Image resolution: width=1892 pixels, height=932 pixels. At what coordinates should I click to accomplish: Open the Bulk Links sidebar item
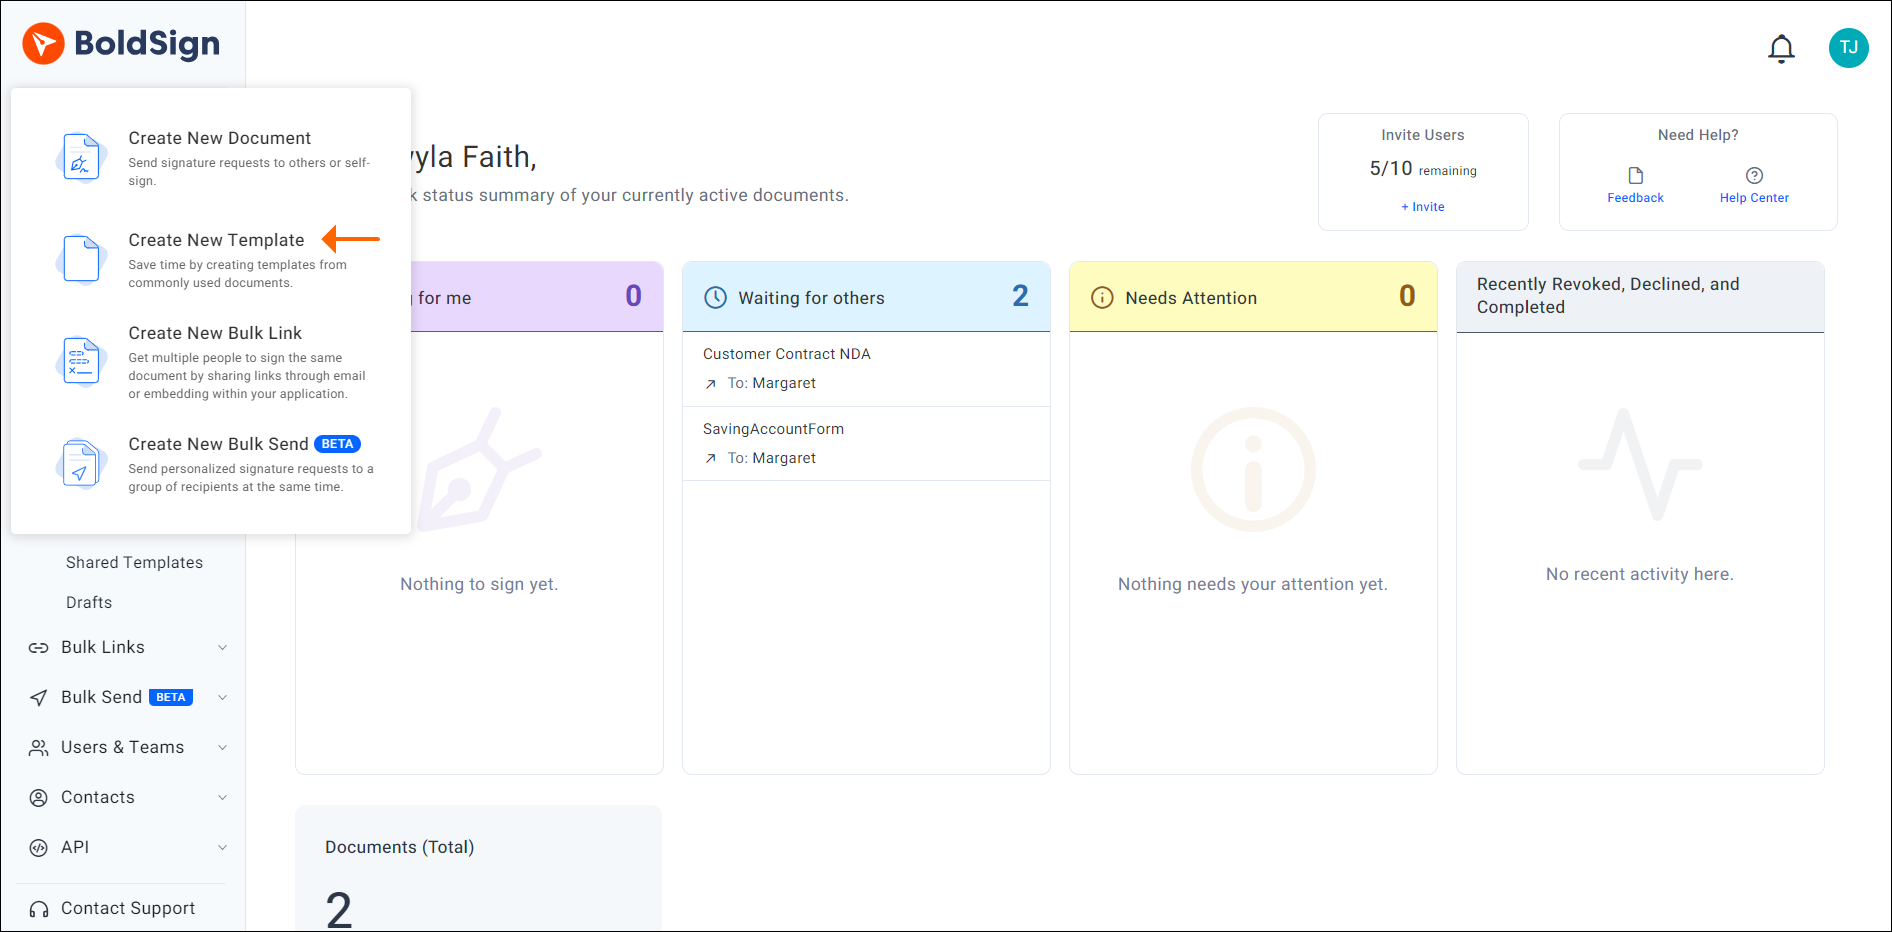(103, 648)
